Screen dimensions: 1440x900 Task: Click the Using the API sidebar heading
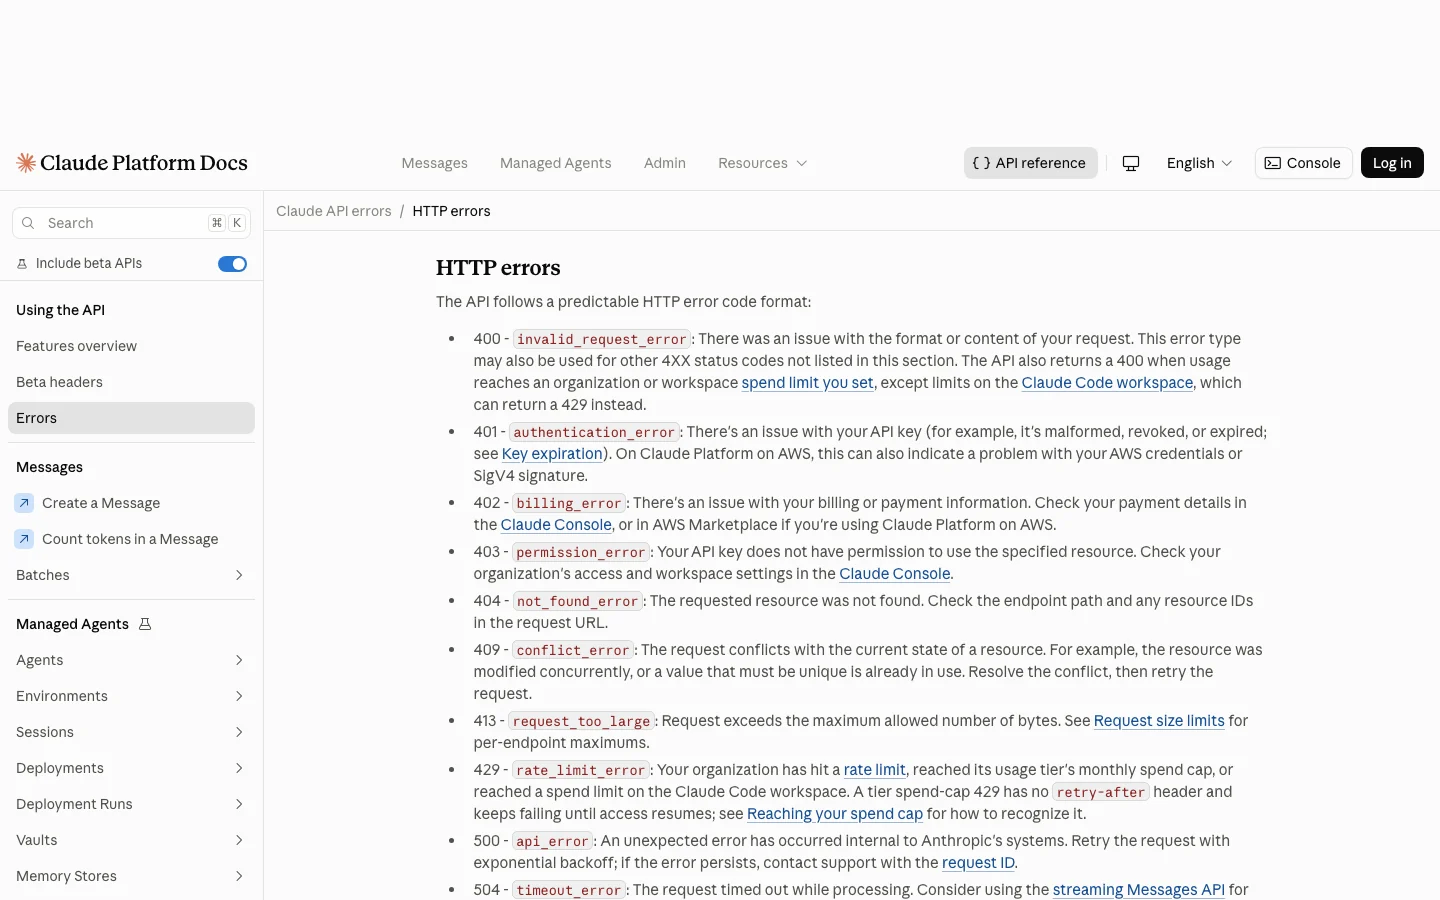[60, 310]
